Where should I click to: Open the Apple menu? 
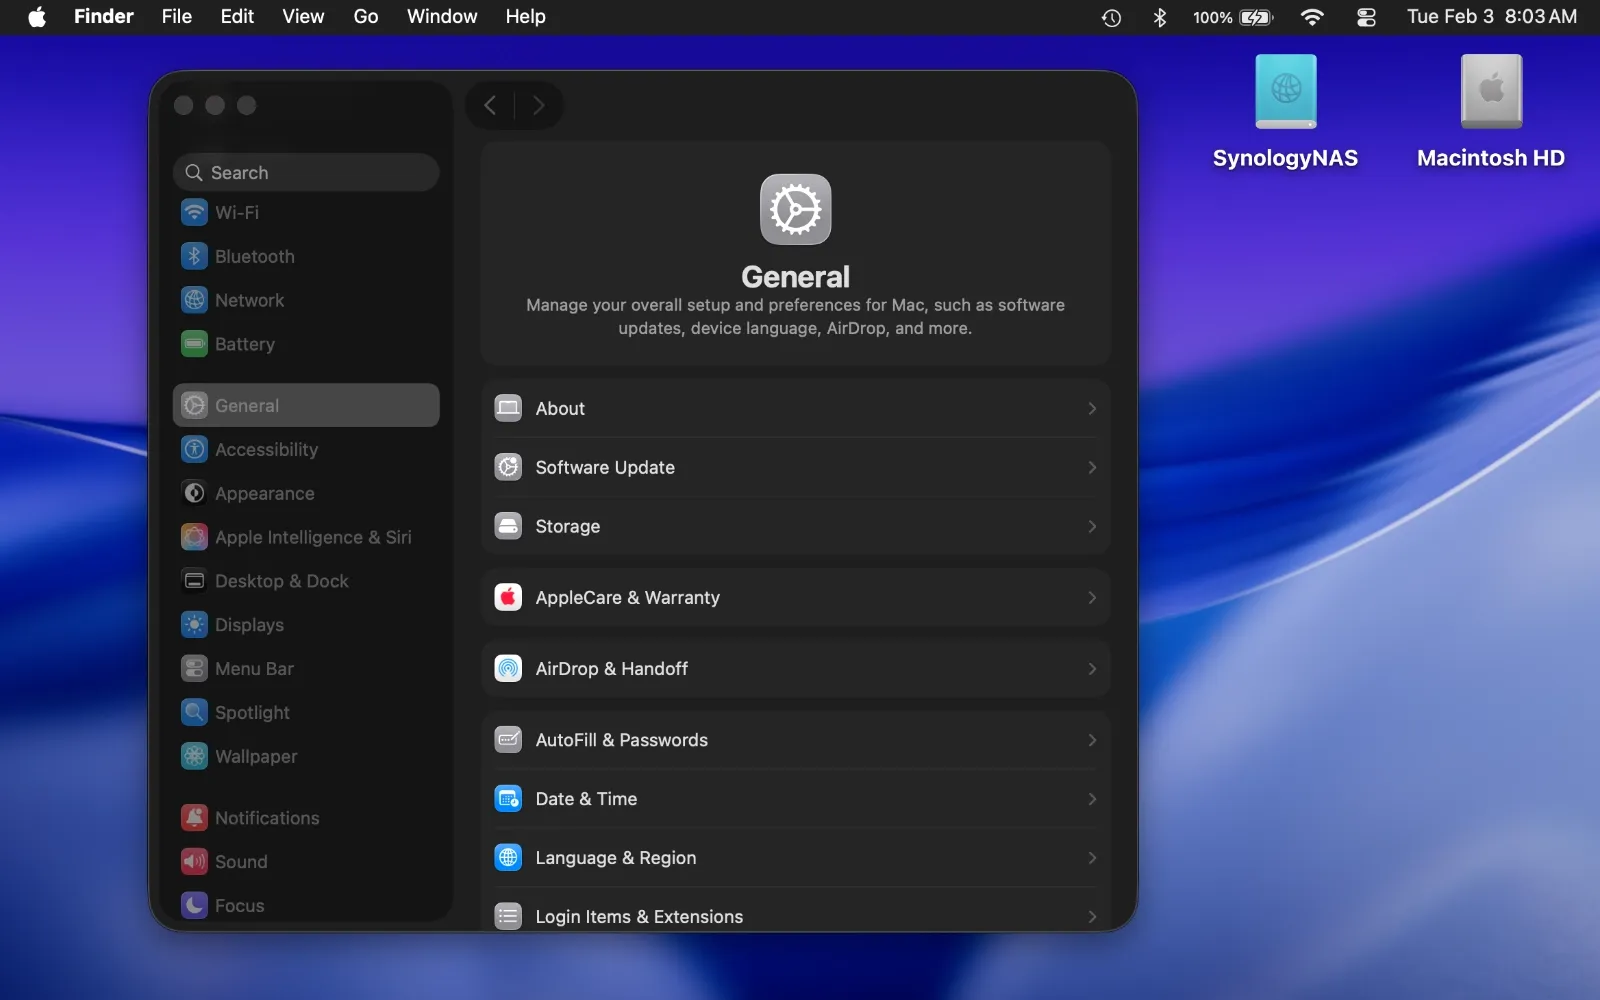click(36, 16)
